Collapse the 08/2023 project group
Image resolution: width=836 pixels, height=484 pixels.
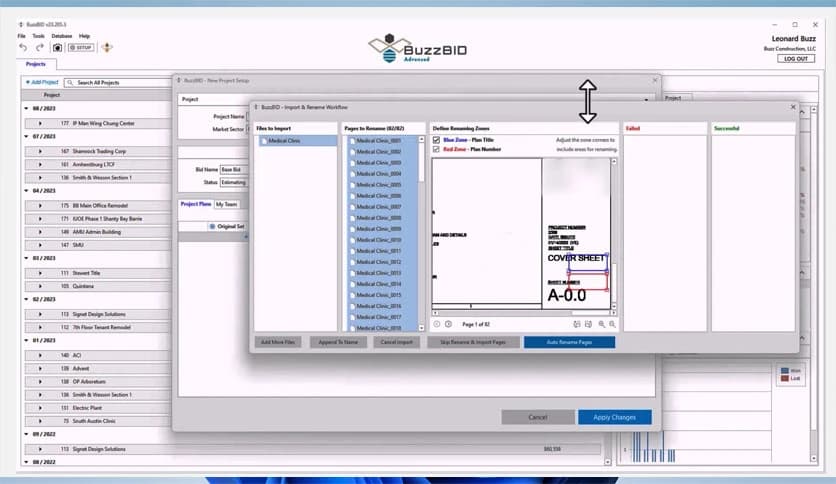27,108
